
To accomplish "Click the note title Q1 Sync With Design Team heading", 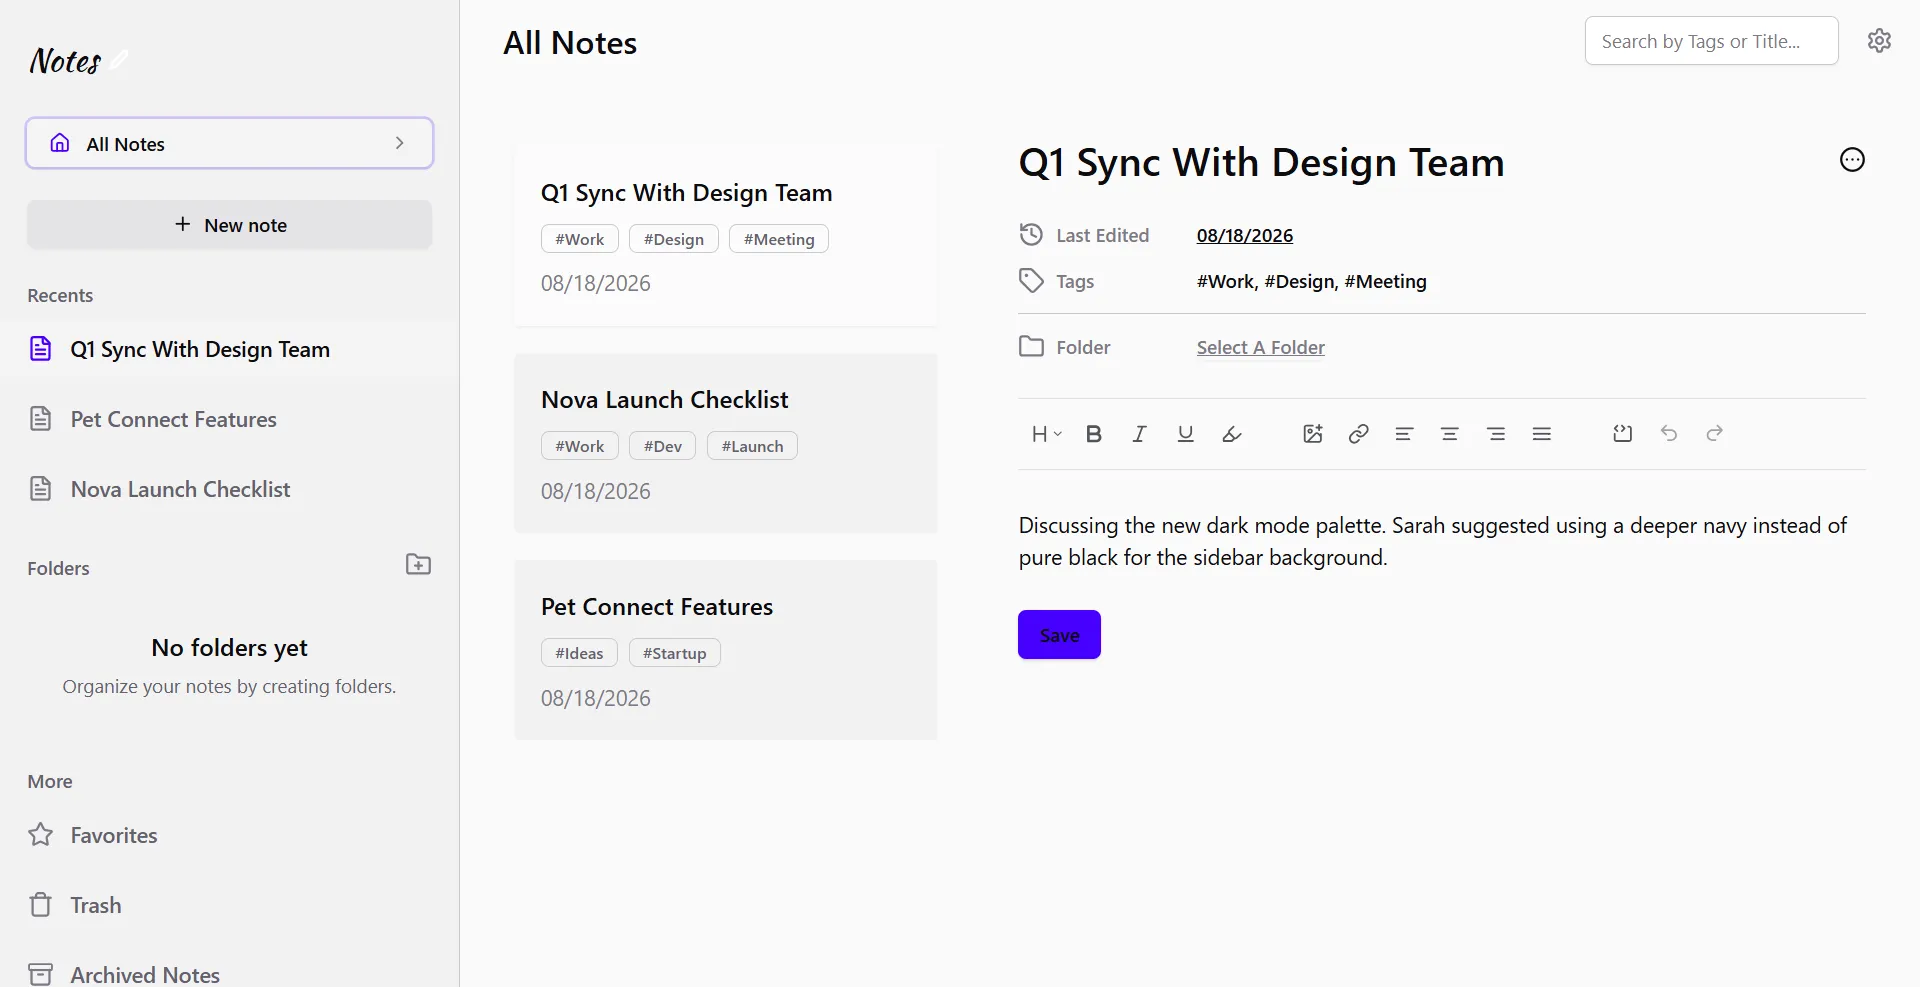I will 1261,162.
